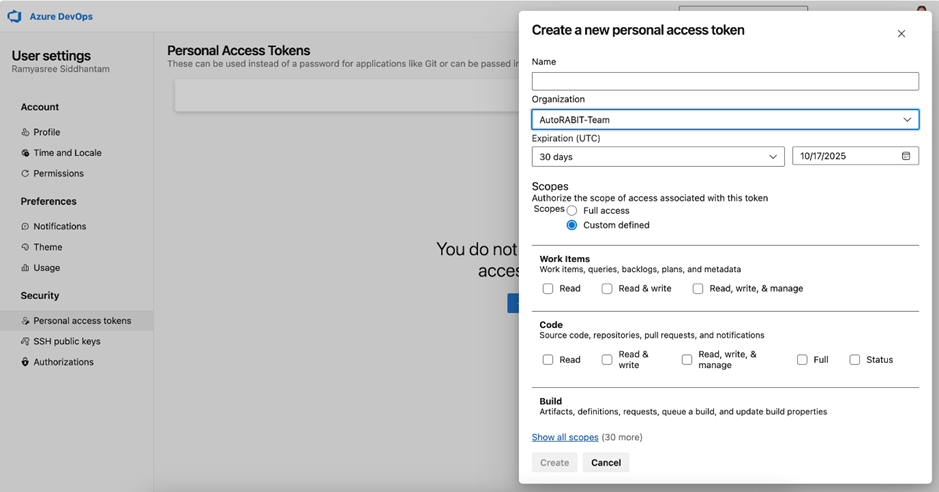939x492 pixels.
Task: Select the Full access radio button
Action: [x=572, y=211]
